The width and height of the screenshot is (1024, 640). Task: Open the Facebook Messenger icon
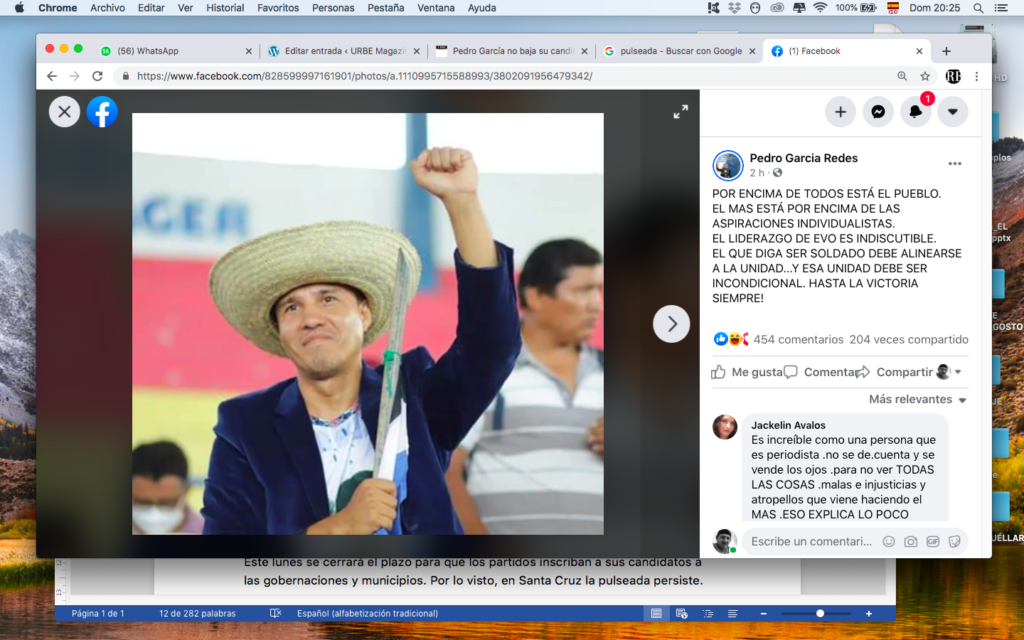(x=877, y=112)
